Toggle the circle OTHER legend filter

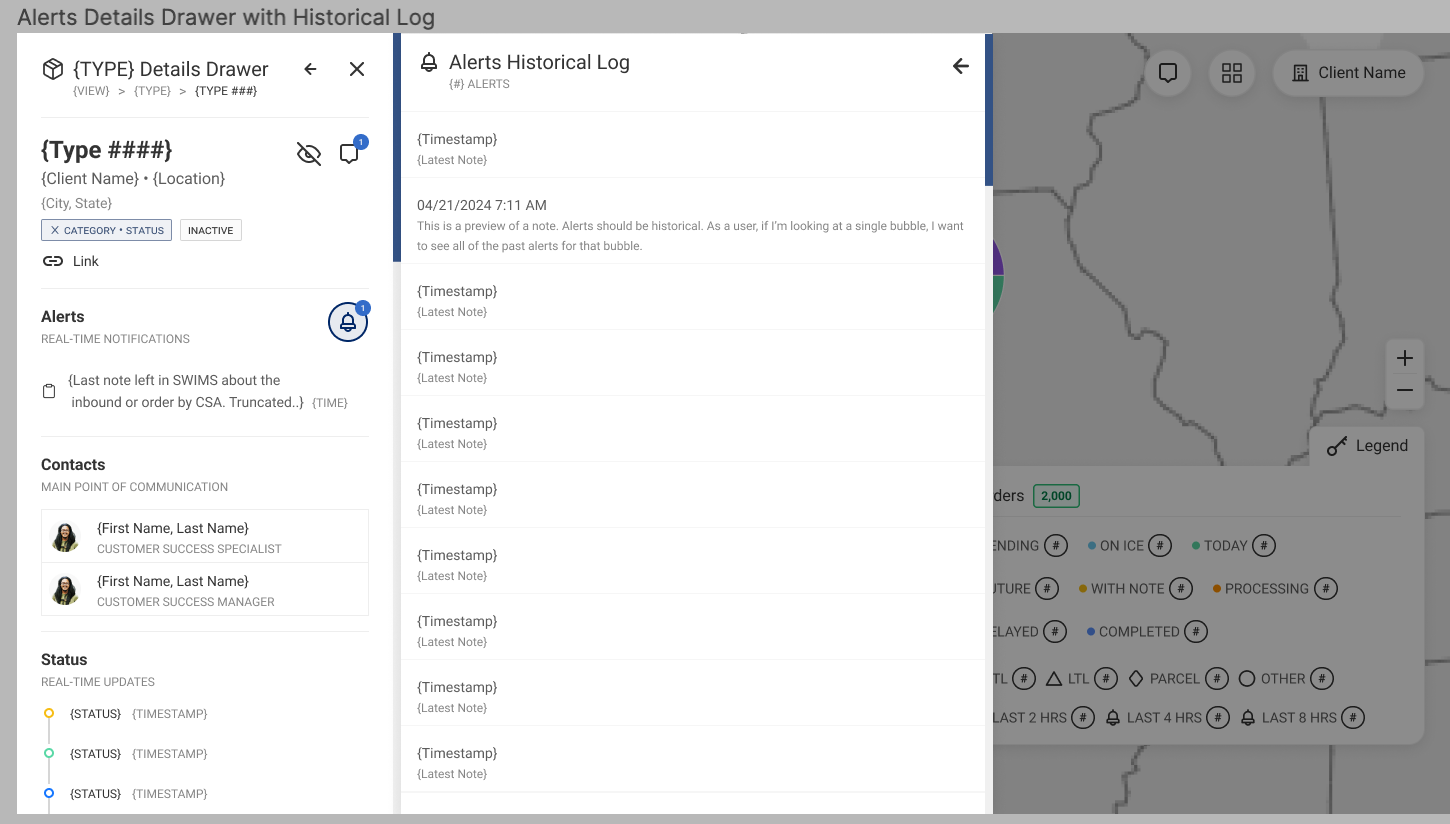coord(1286,679)
